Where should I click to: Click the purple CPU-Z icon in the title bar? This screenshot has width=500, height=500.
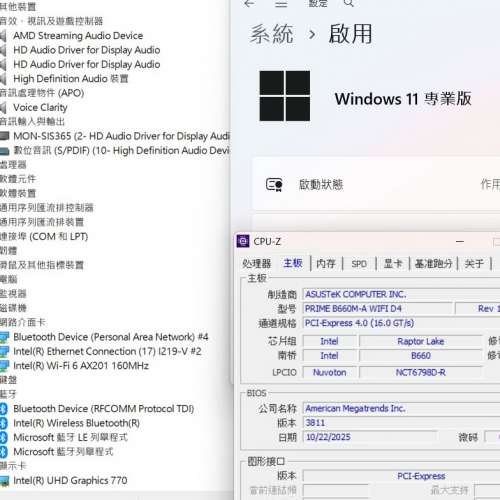243,241
